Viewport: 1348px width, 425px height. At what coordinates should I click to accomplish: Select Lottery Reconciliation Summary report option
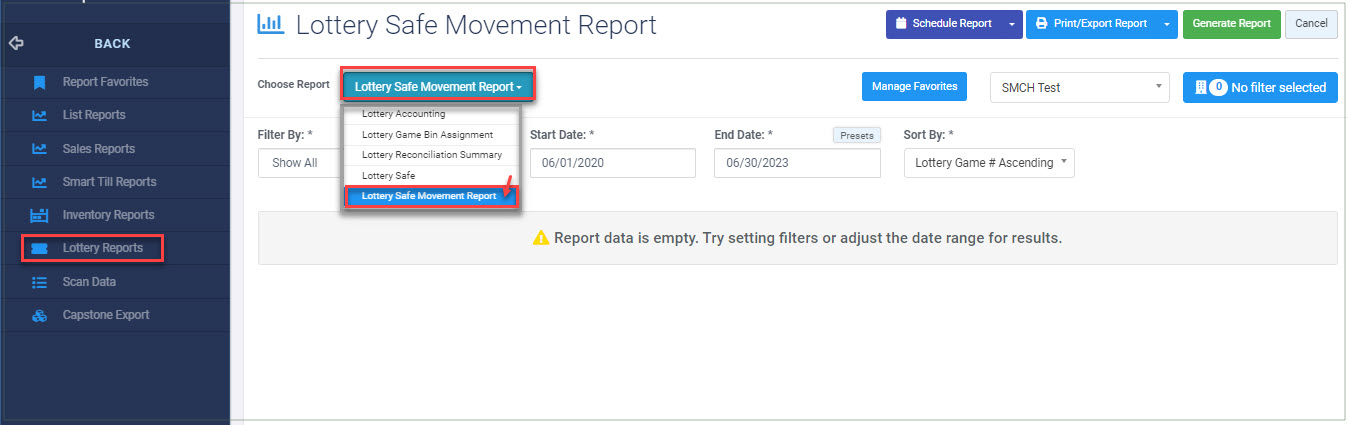pyautogui.click(x=431, y=155)
